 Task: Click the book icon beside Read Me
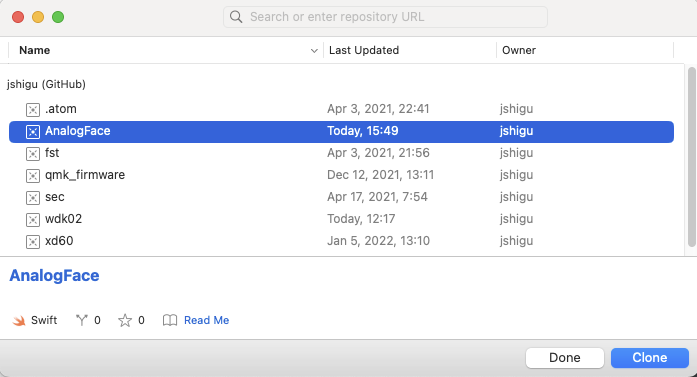coord(170,320)
